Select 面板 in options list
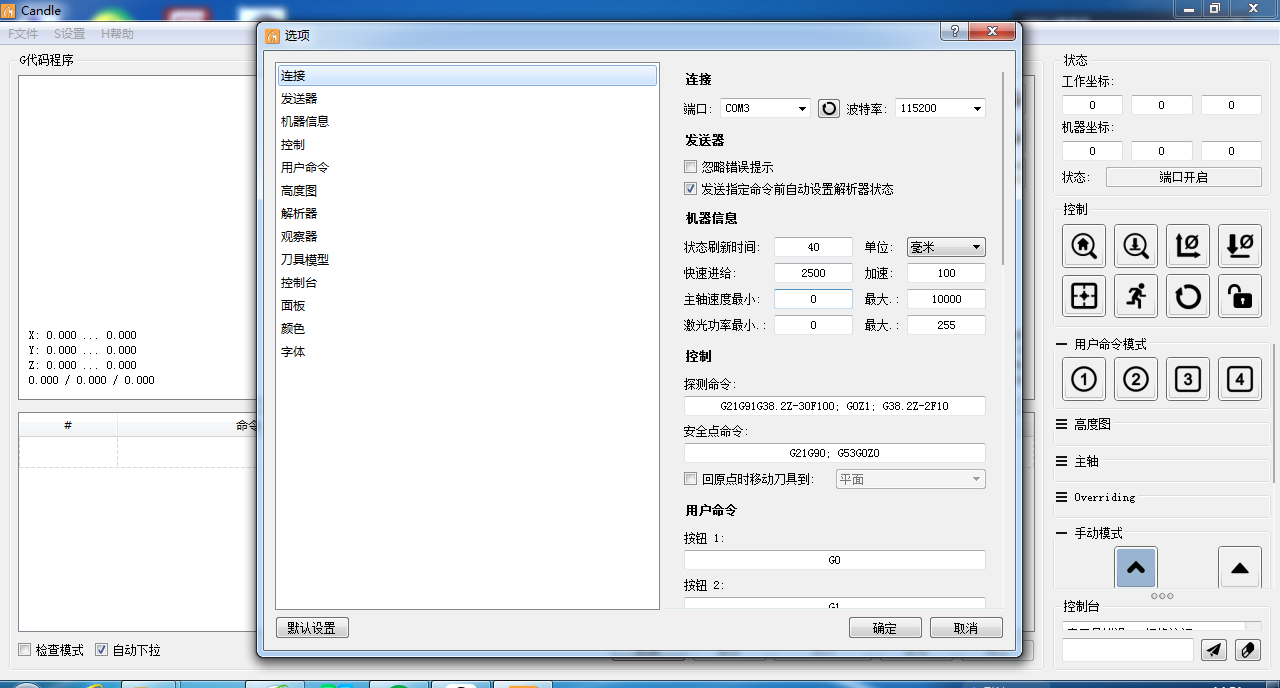Image resolution: width=1280 pixels, height=688 pixels. 467,305
